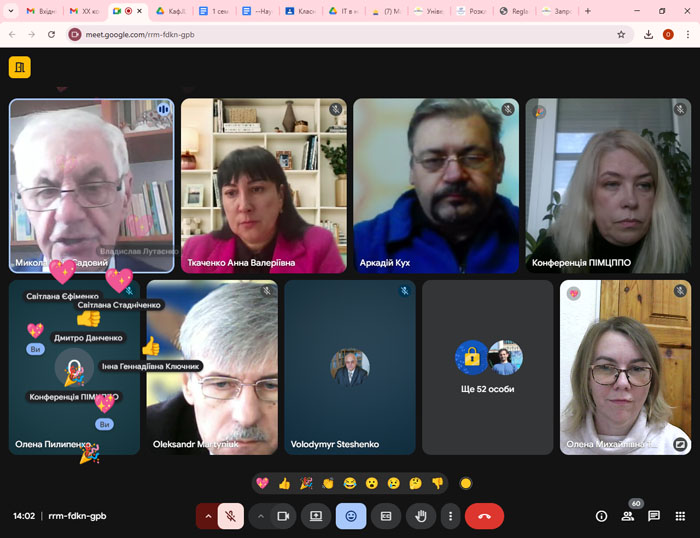This screenshot has height=538, width=700.
Task: Switch to the Кафедра browser tab
Action: point(171,10)
